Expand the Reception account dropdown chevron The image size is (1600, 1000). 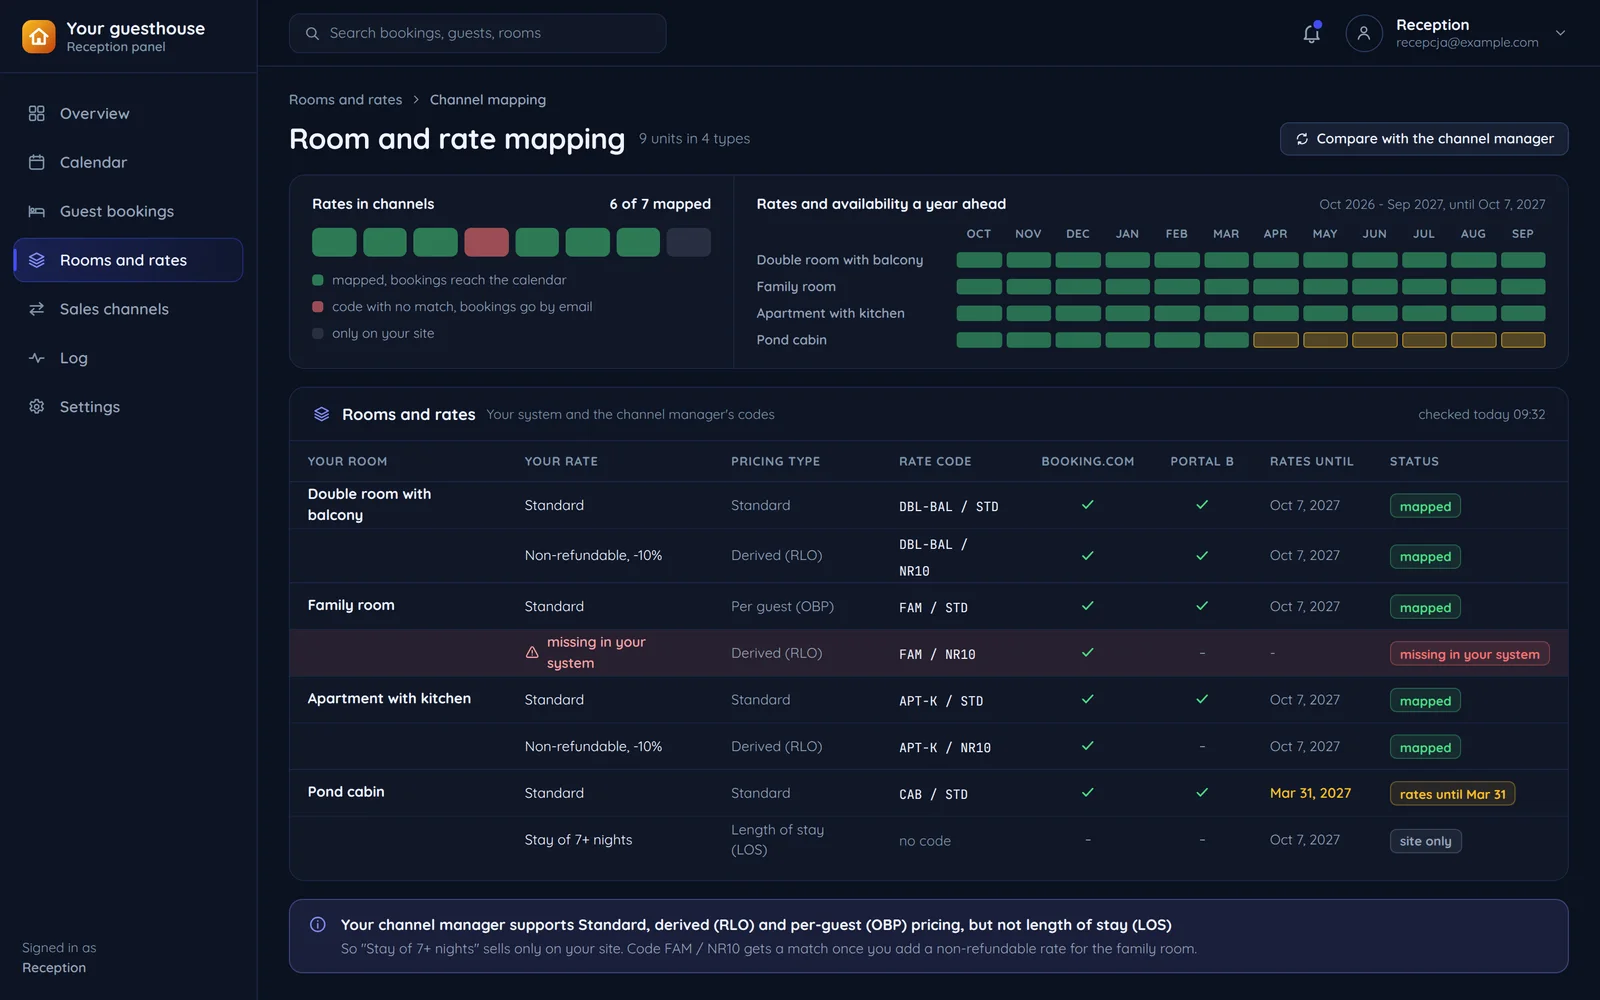tap(1560, 33)
